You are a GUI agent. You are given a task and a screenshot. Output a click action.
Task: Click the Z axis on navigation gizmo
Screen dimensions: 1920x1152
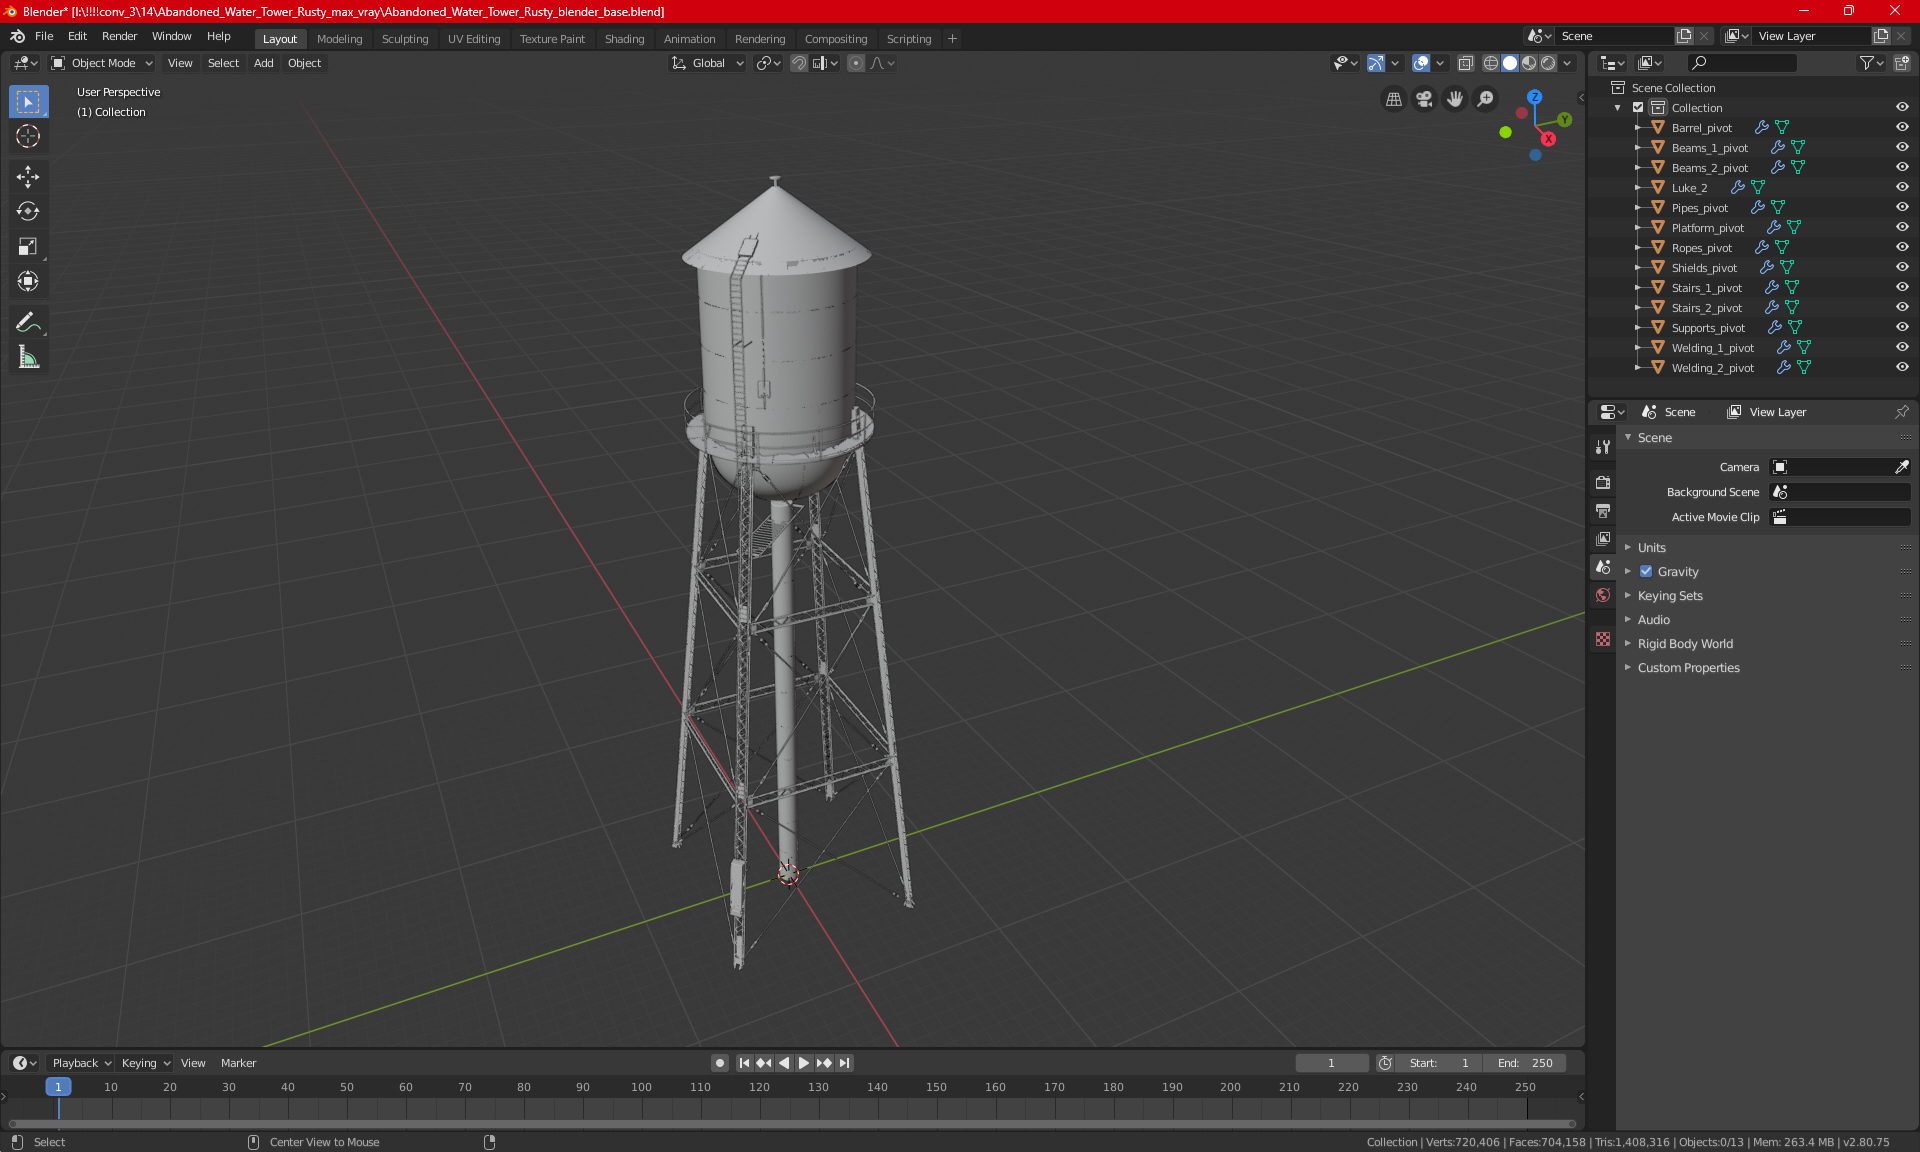click(1534, 97)
